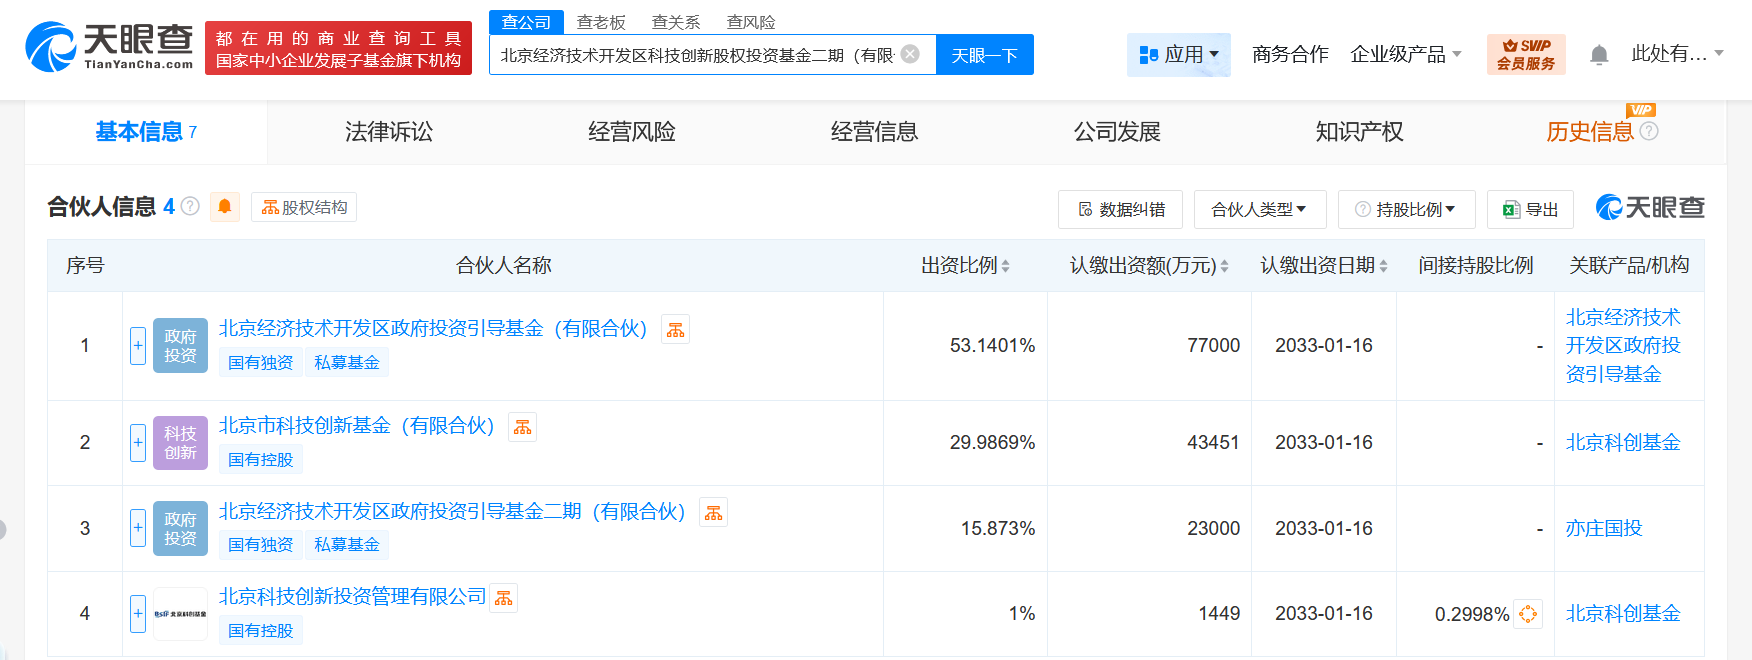1752x660 pixels.
Task: Open the 持股比例 filter dropdown
Action: [x=1406, y=210]
